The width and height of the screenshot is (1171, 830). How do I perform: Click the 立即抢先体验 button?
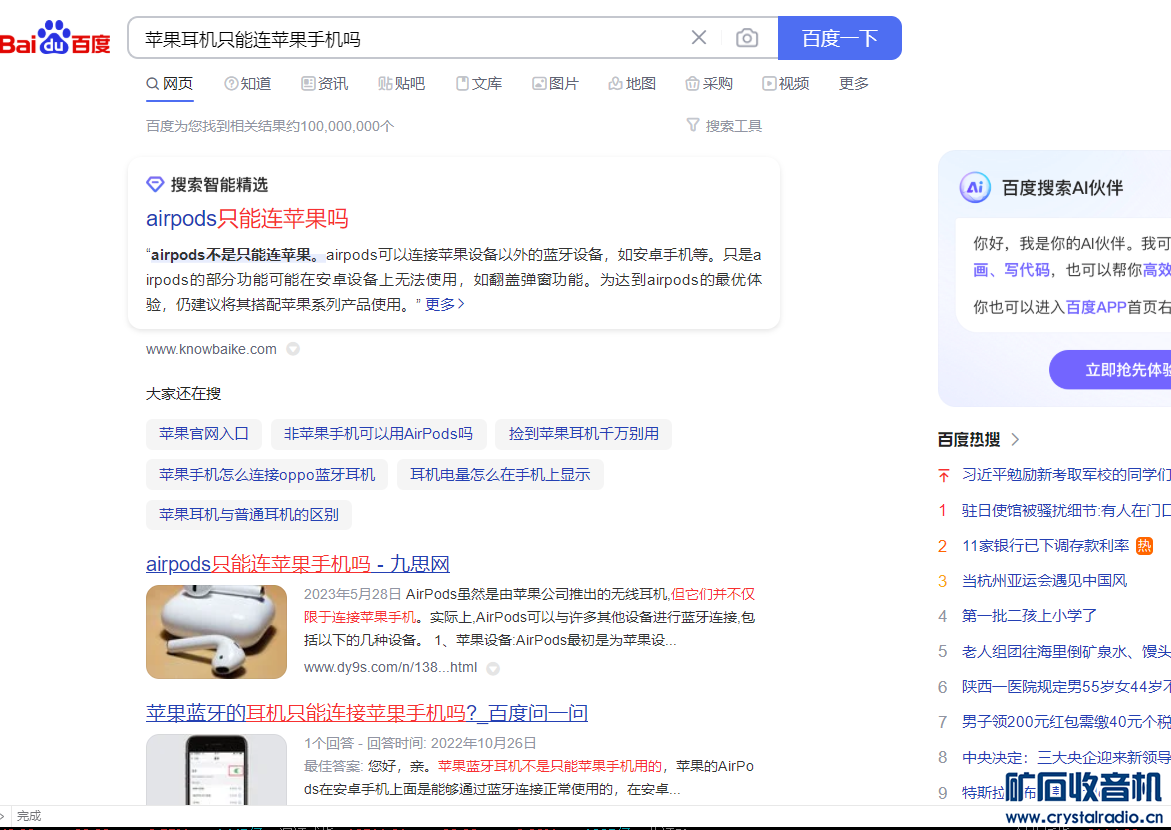coord(1111,370)
